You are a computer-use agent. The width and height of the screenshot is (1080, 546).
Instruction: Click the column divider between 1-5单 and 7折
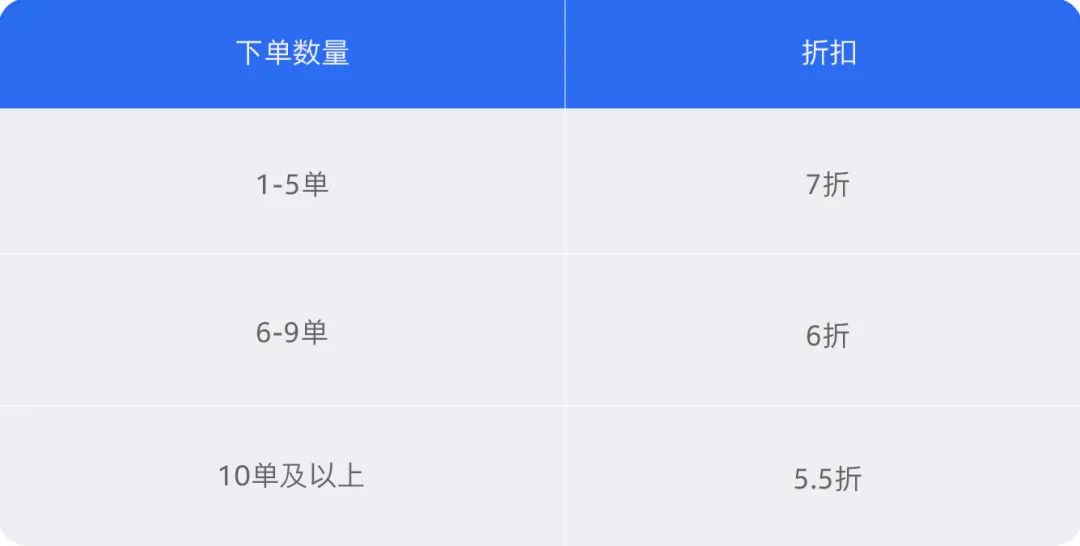pos(565,181)
